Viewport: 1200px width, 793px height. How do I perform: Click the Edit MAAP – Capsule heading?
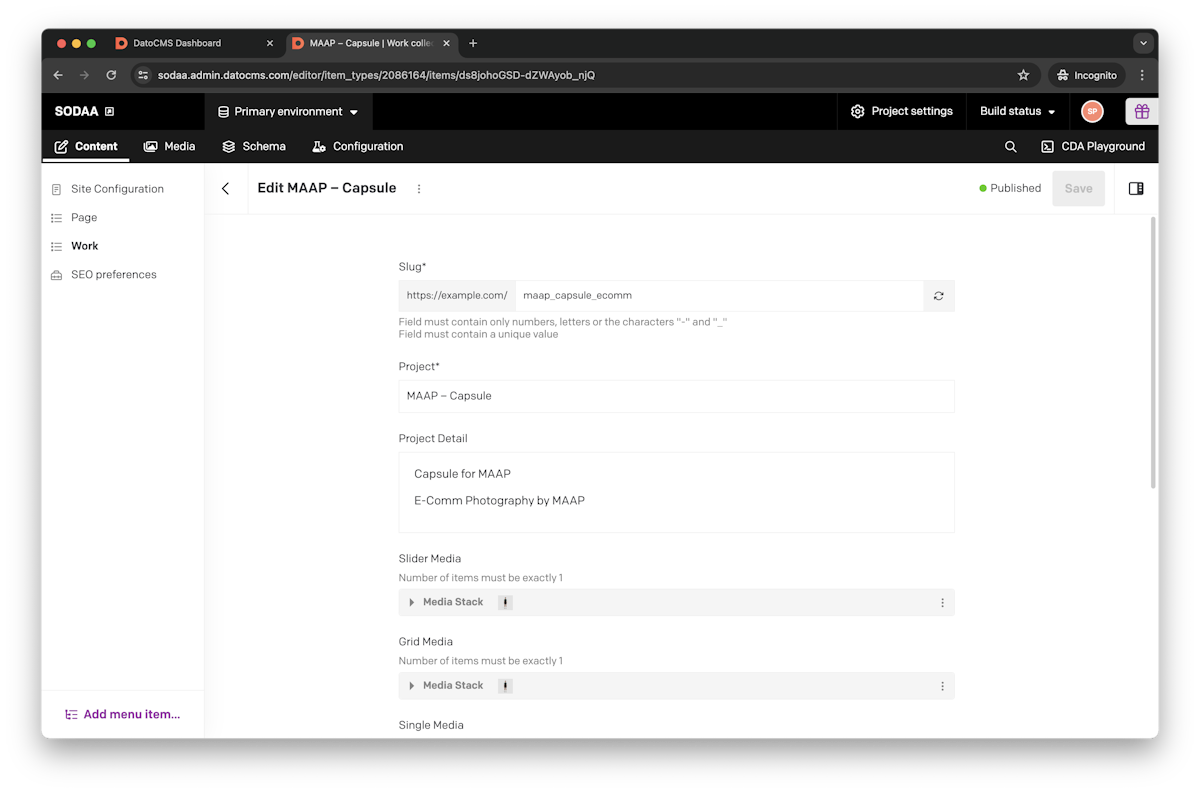pyautogui.click(x=327, y=188)
